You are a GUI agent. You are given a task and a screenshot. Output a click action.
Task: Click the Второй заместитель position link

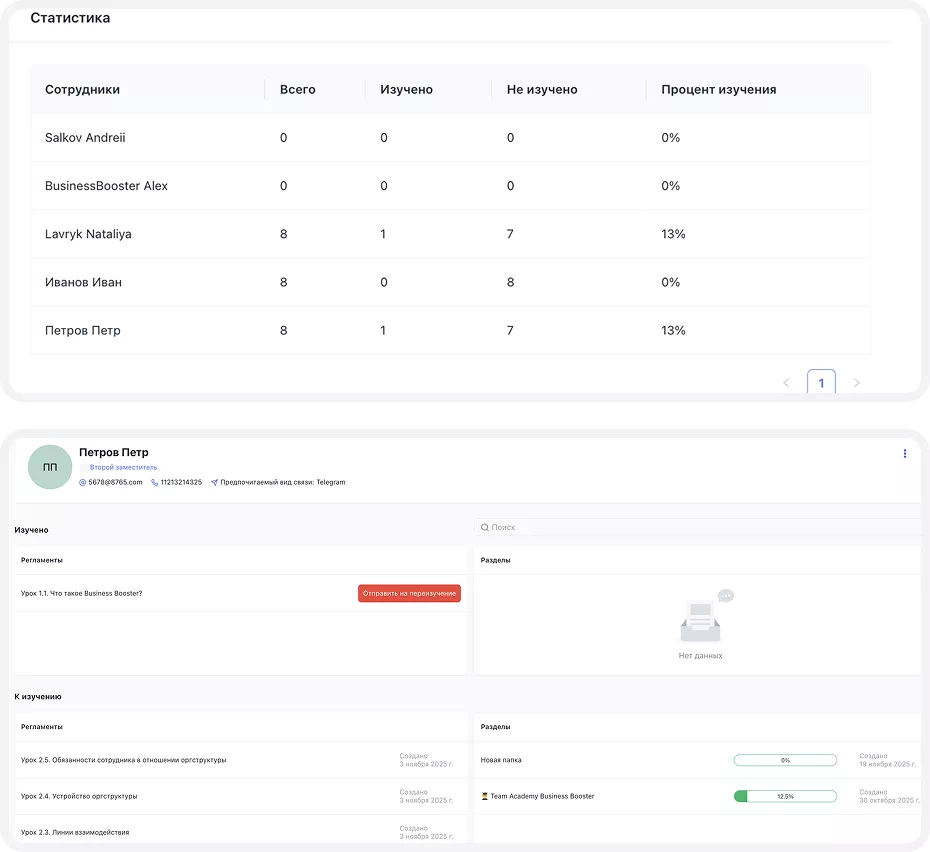123,468
